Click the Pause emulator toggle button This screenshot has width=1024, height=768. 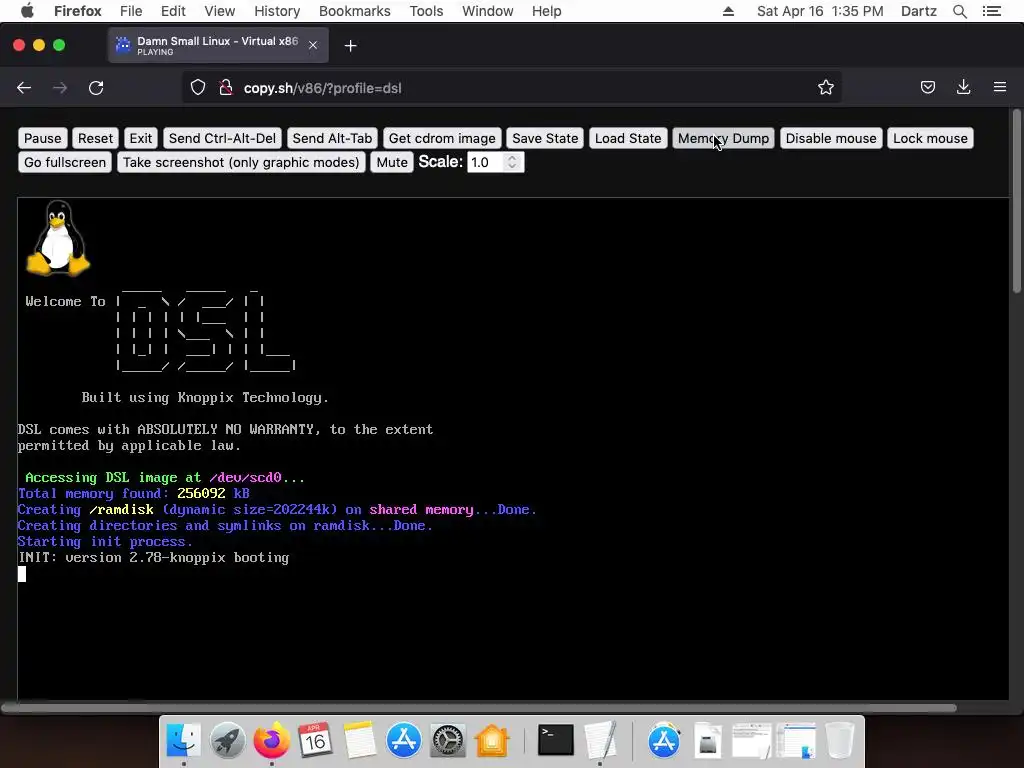pos(42,138)
